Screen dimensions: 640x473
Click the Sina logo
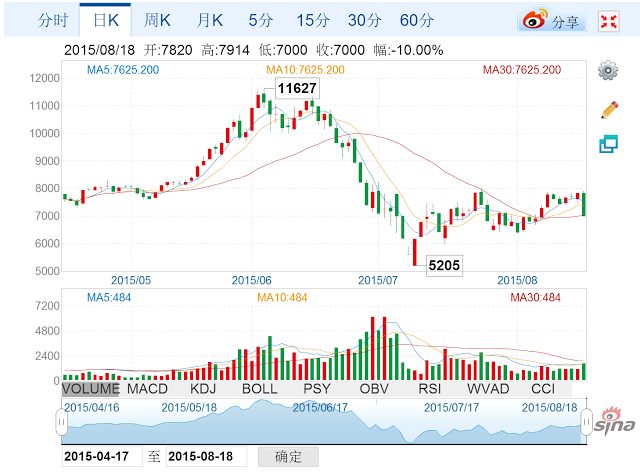pos(616,424)
